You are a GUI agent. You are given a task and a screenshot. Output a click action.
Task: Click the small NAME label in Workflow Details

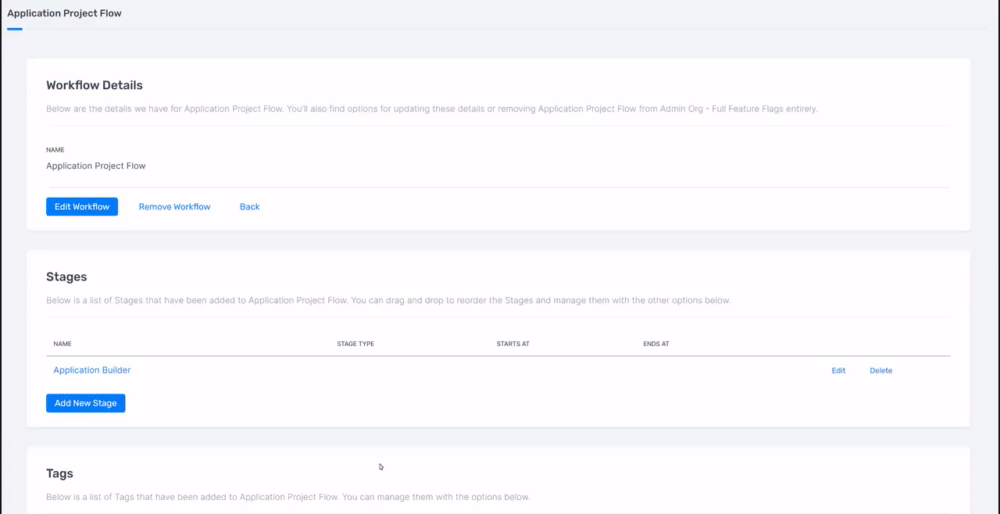click(55, 150)
